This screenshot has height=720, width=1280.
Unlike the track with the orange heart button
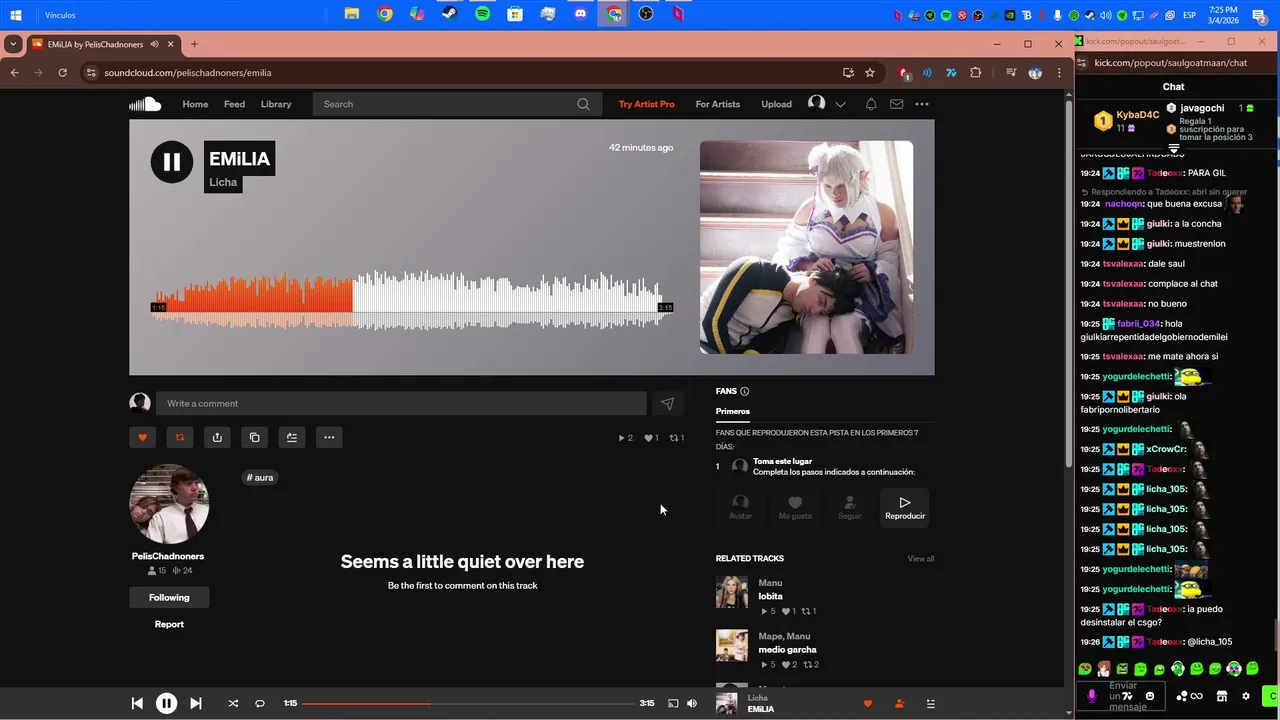142,437
